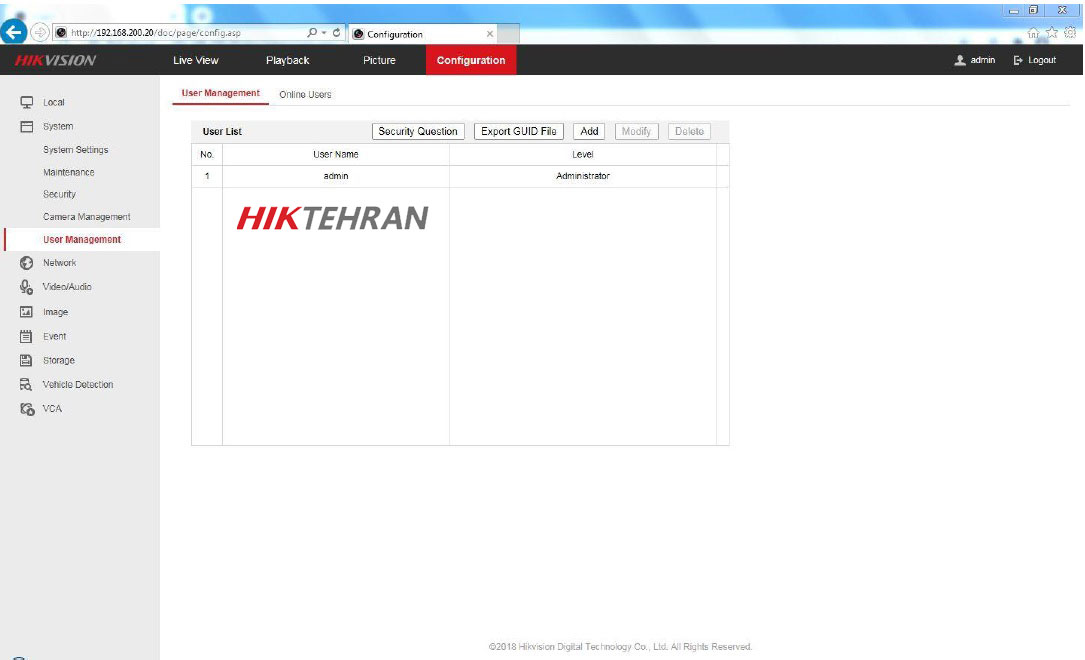Click the admin user icon

[960, 60]
